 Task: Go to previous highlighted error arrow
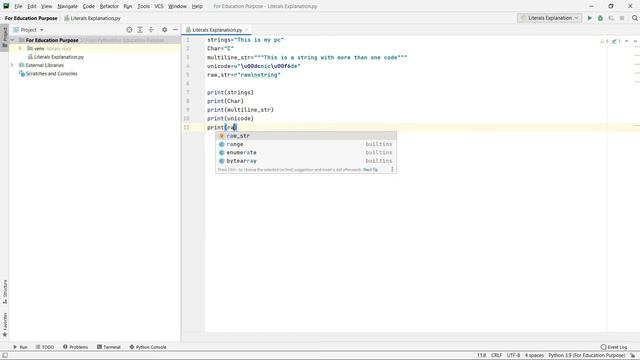pos(627,41)
